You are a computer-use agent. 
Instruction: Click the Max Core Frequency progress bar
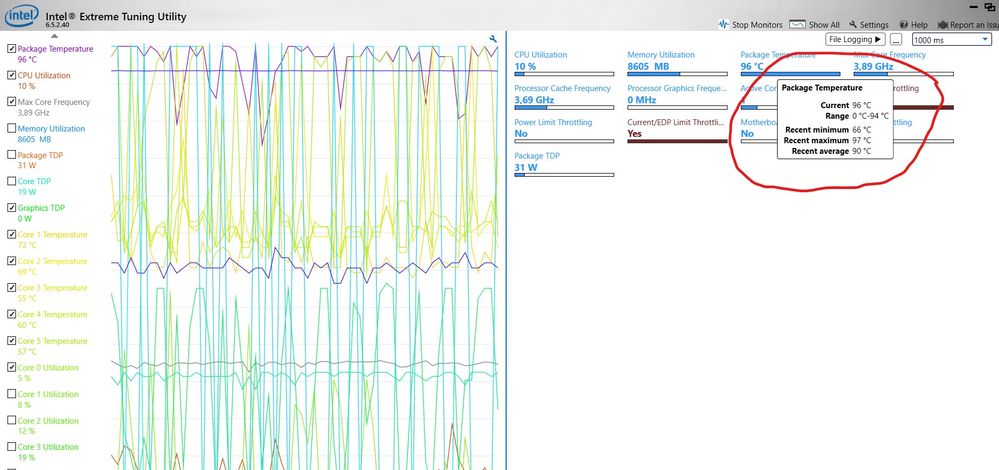pyautogui.click(x=903, y=74)
